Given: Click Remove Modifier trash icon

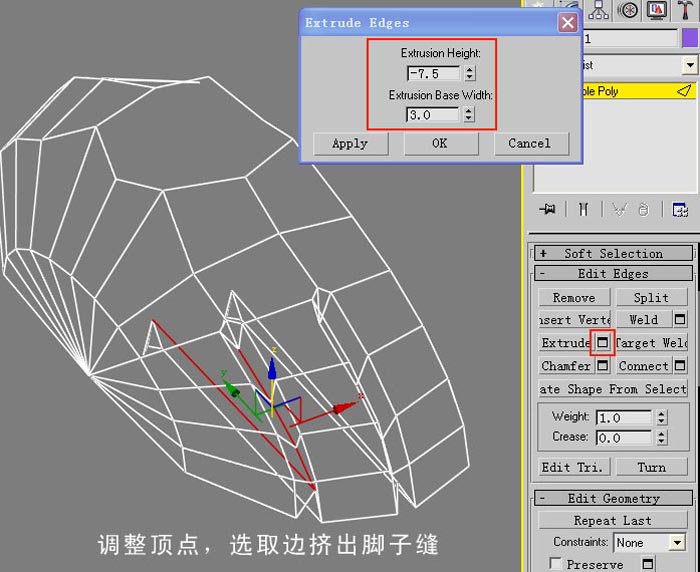Looking at the screenshot, I should tap(643, 209).
